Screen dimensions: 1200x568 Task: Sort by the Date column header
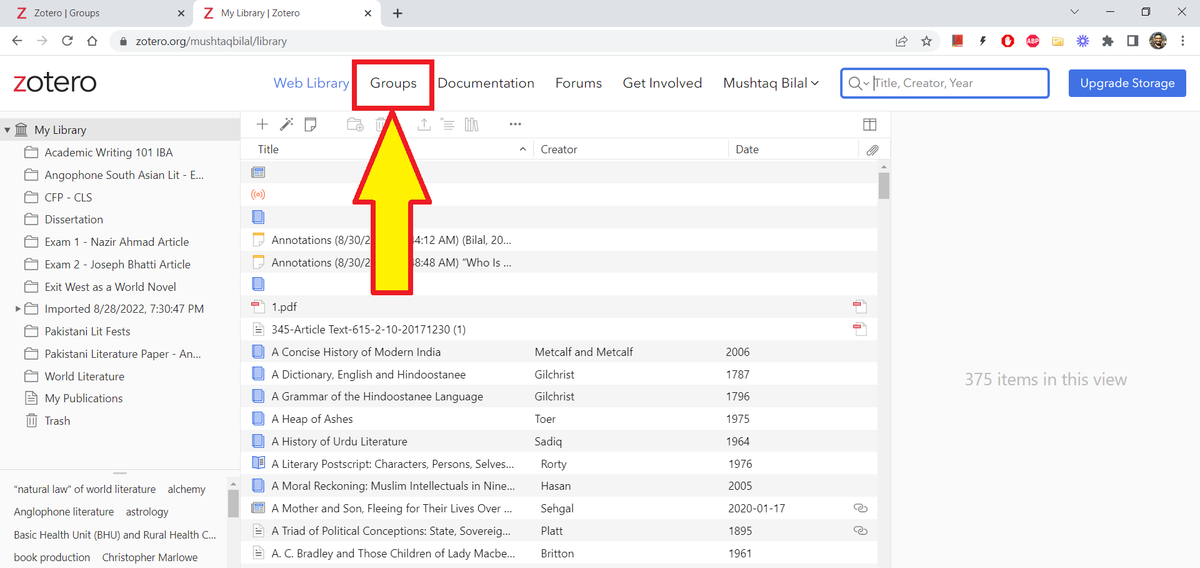(x=747, y=150)
